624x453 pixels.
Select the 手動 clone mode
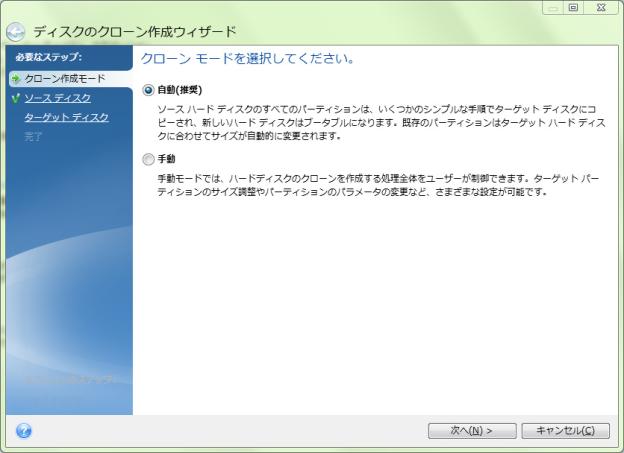point(148,159)
